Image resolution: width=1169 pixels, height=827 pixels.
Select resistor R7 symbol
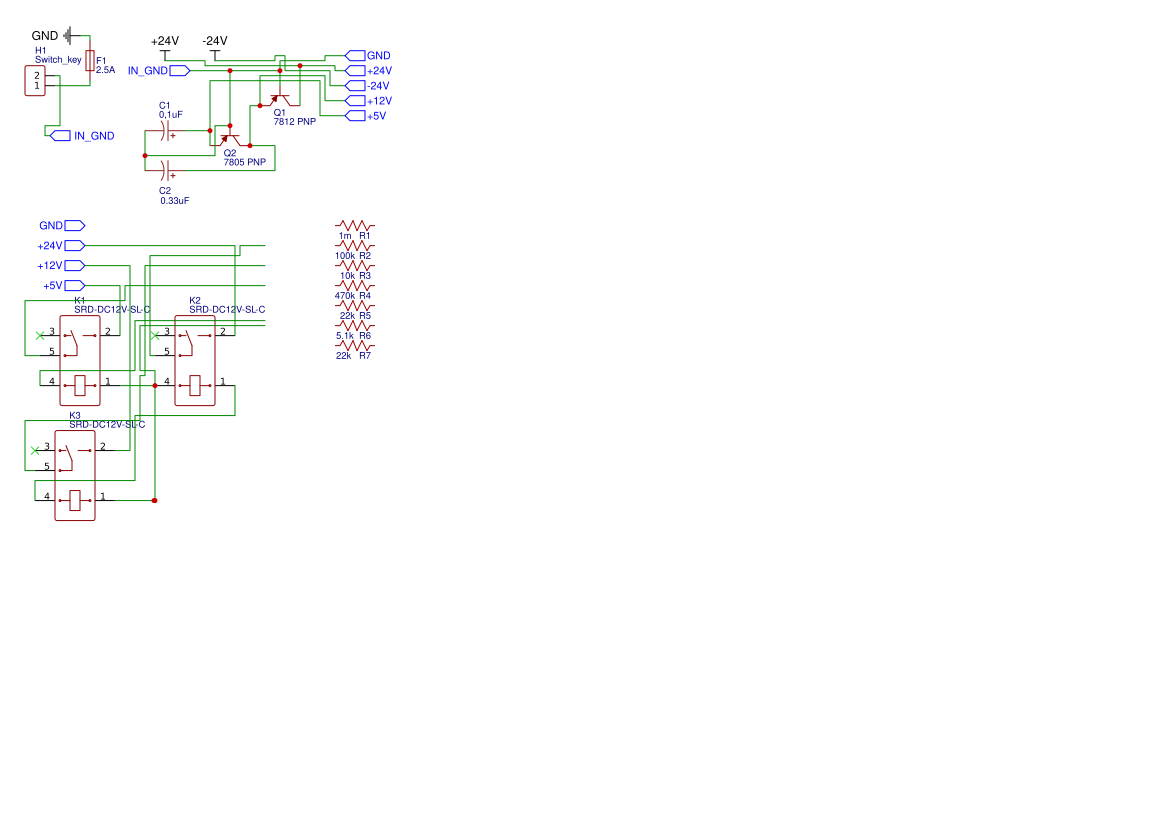point(355,345)
